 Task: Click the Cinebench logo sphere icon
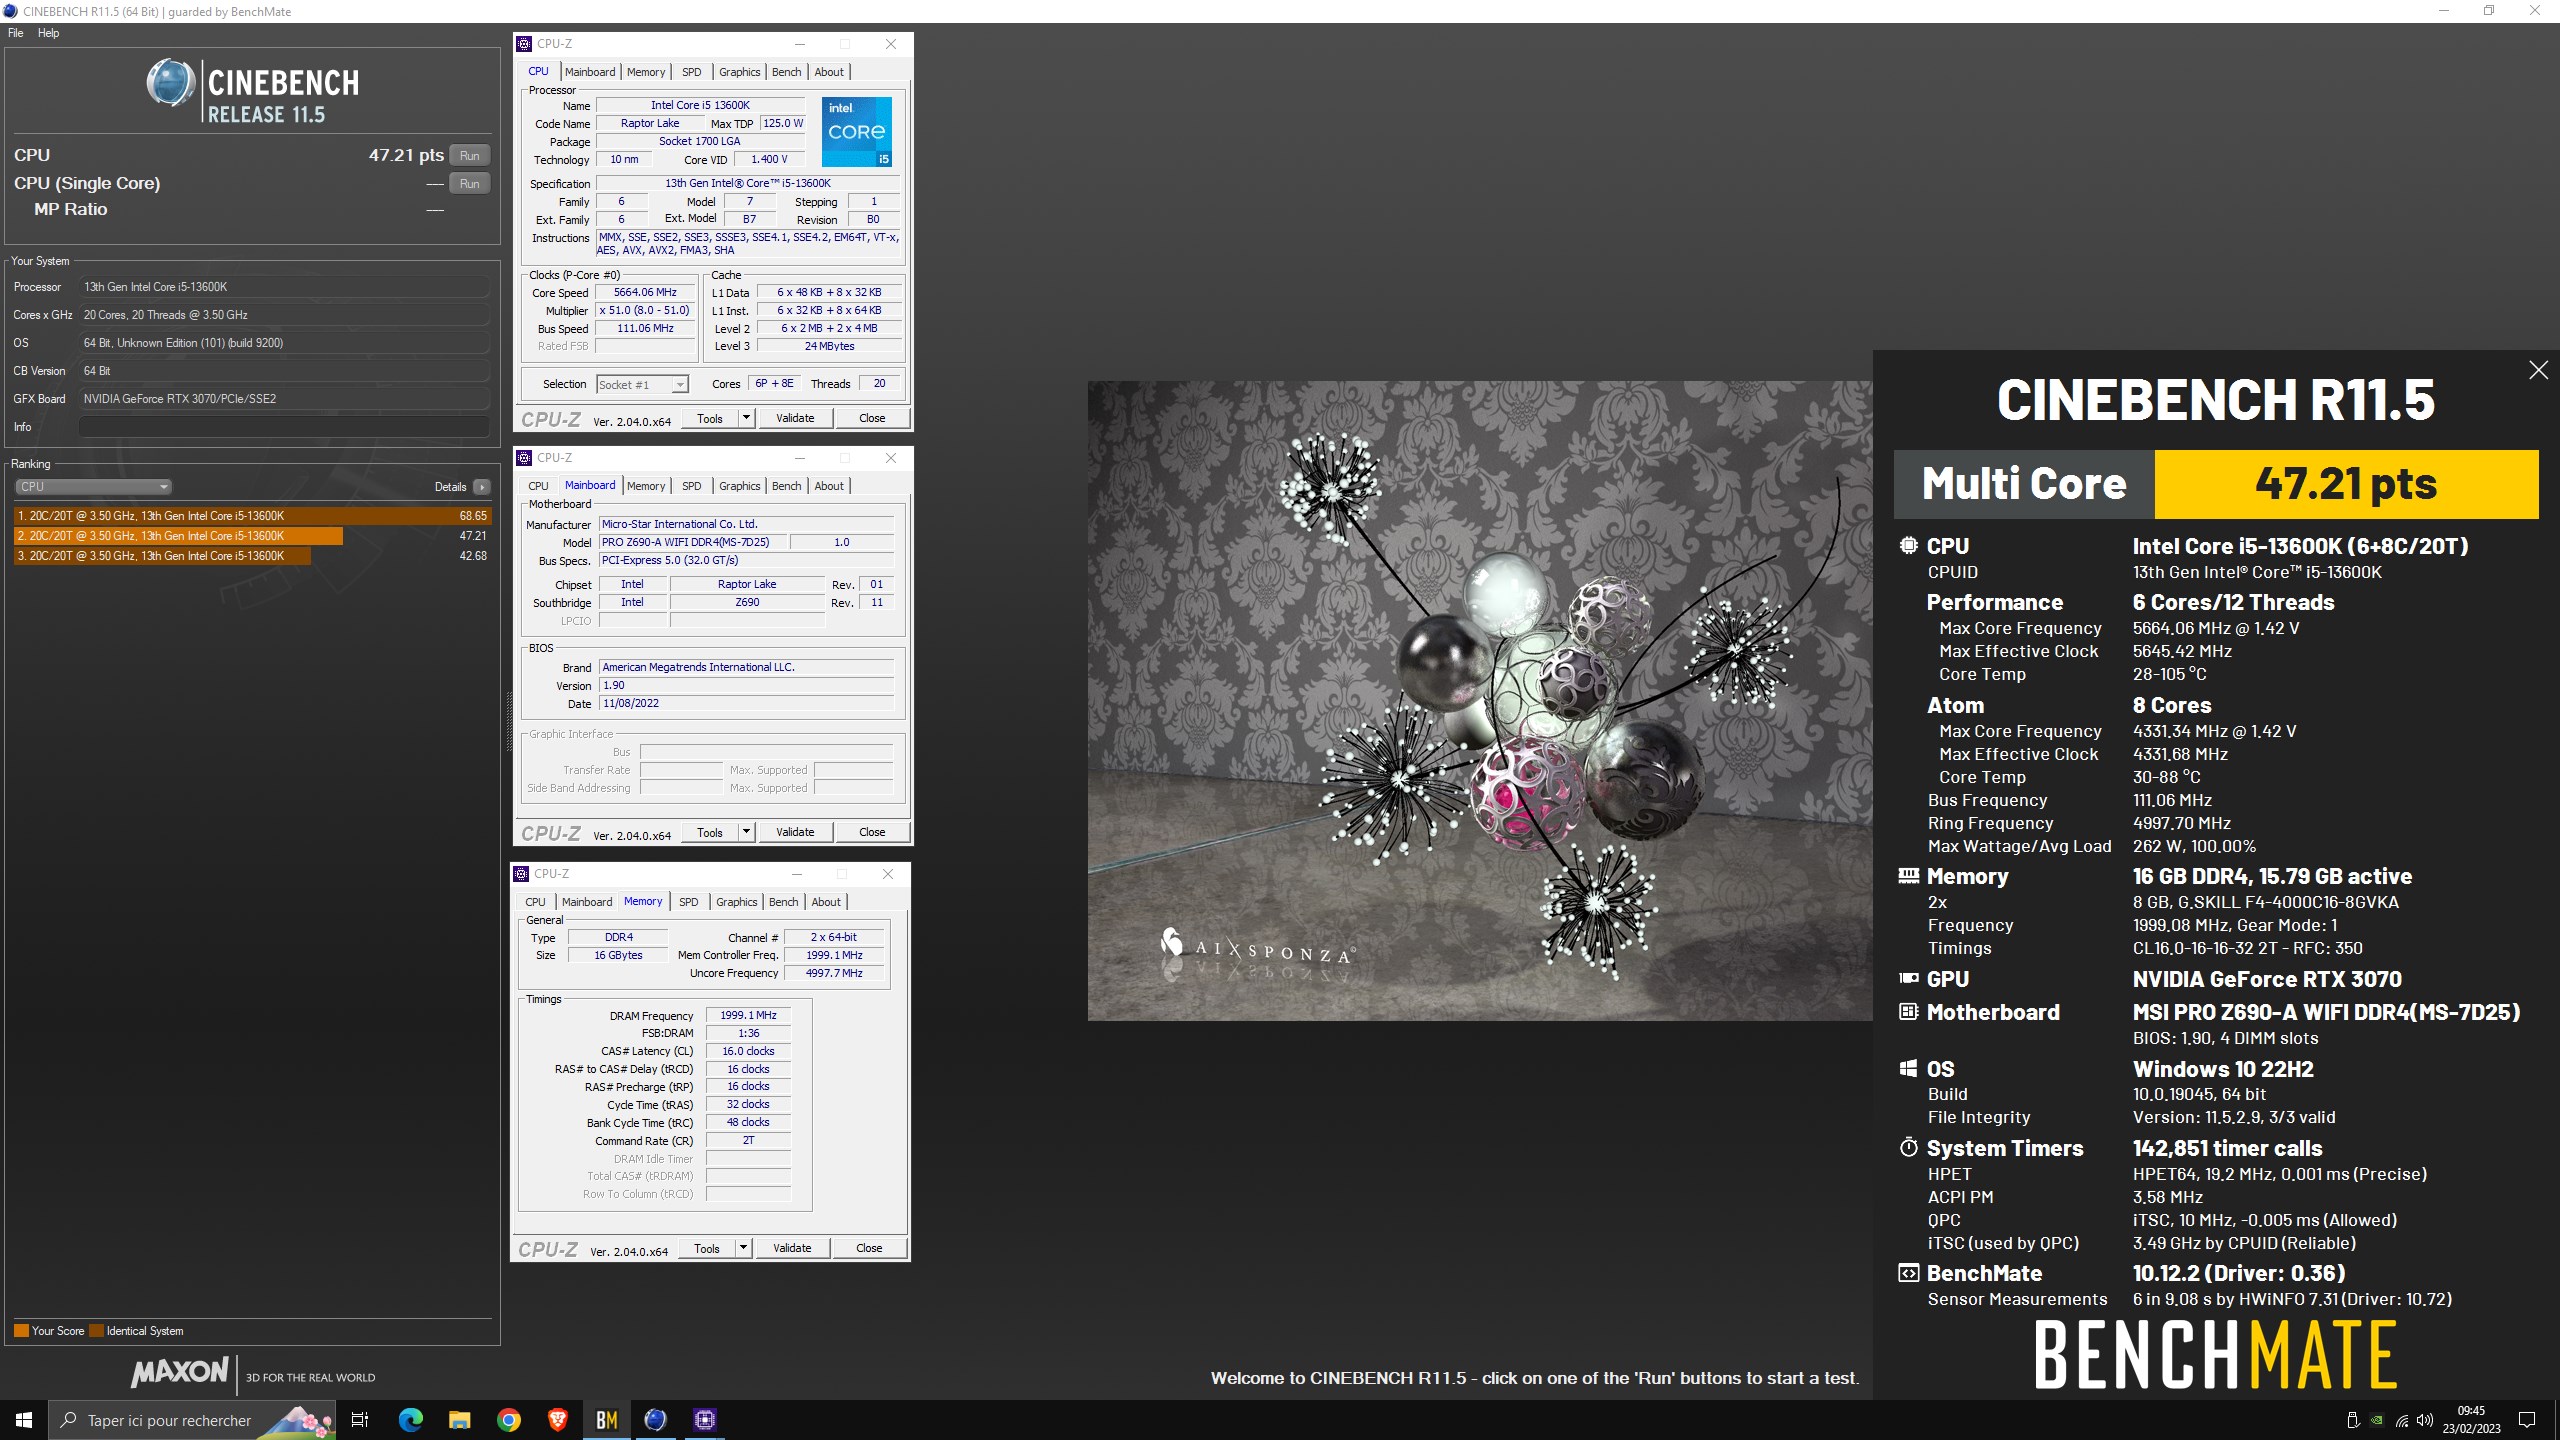coord(171,83)
